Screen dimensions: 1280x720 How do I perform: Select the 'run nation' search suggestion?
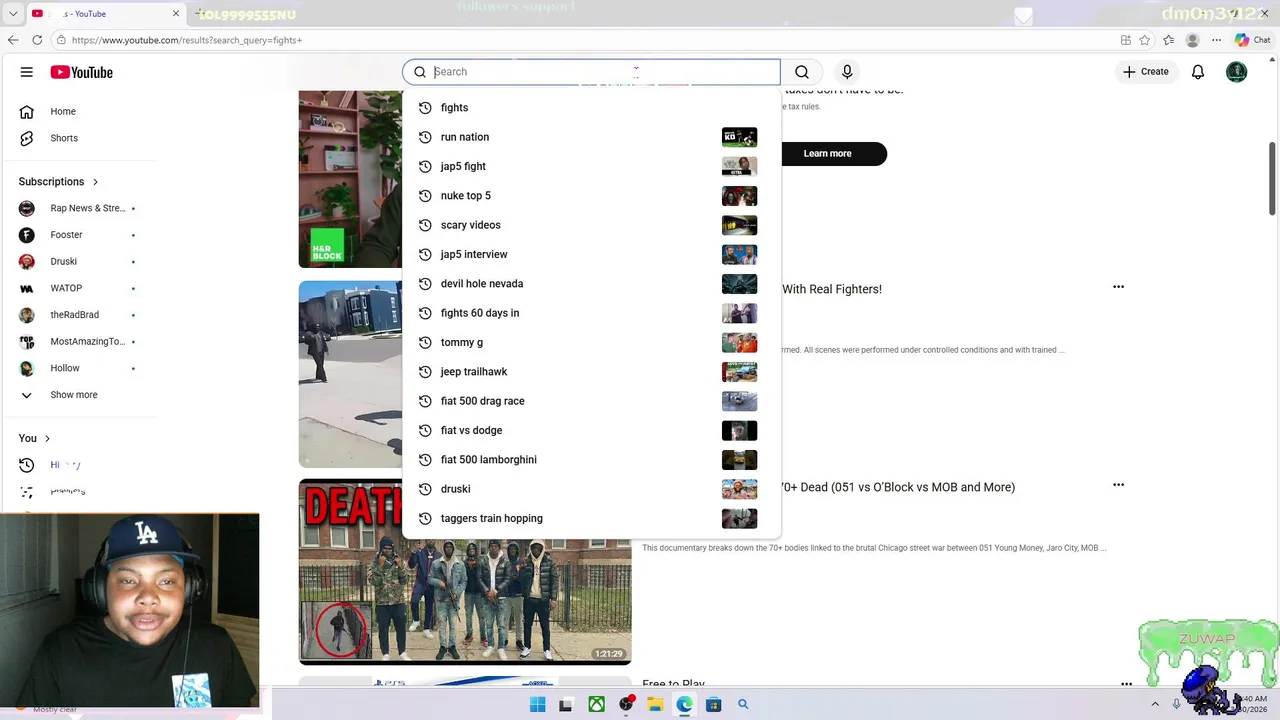point(591,137)
